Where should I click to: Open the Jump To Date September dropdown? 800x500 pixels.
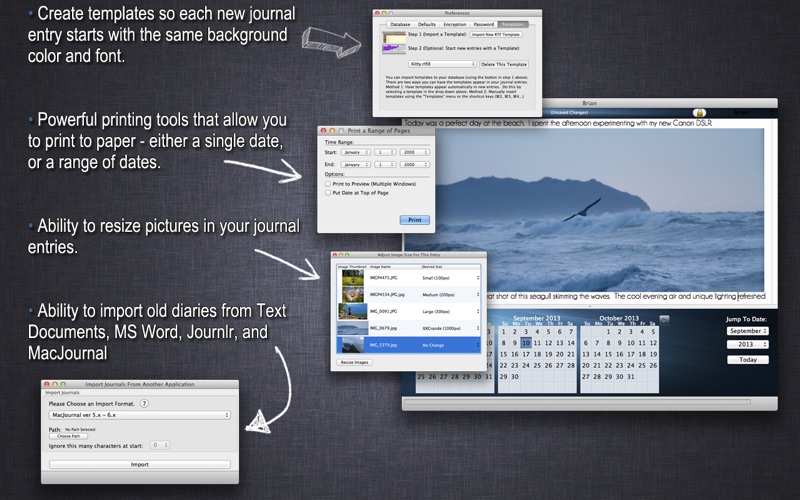[747, 330]
